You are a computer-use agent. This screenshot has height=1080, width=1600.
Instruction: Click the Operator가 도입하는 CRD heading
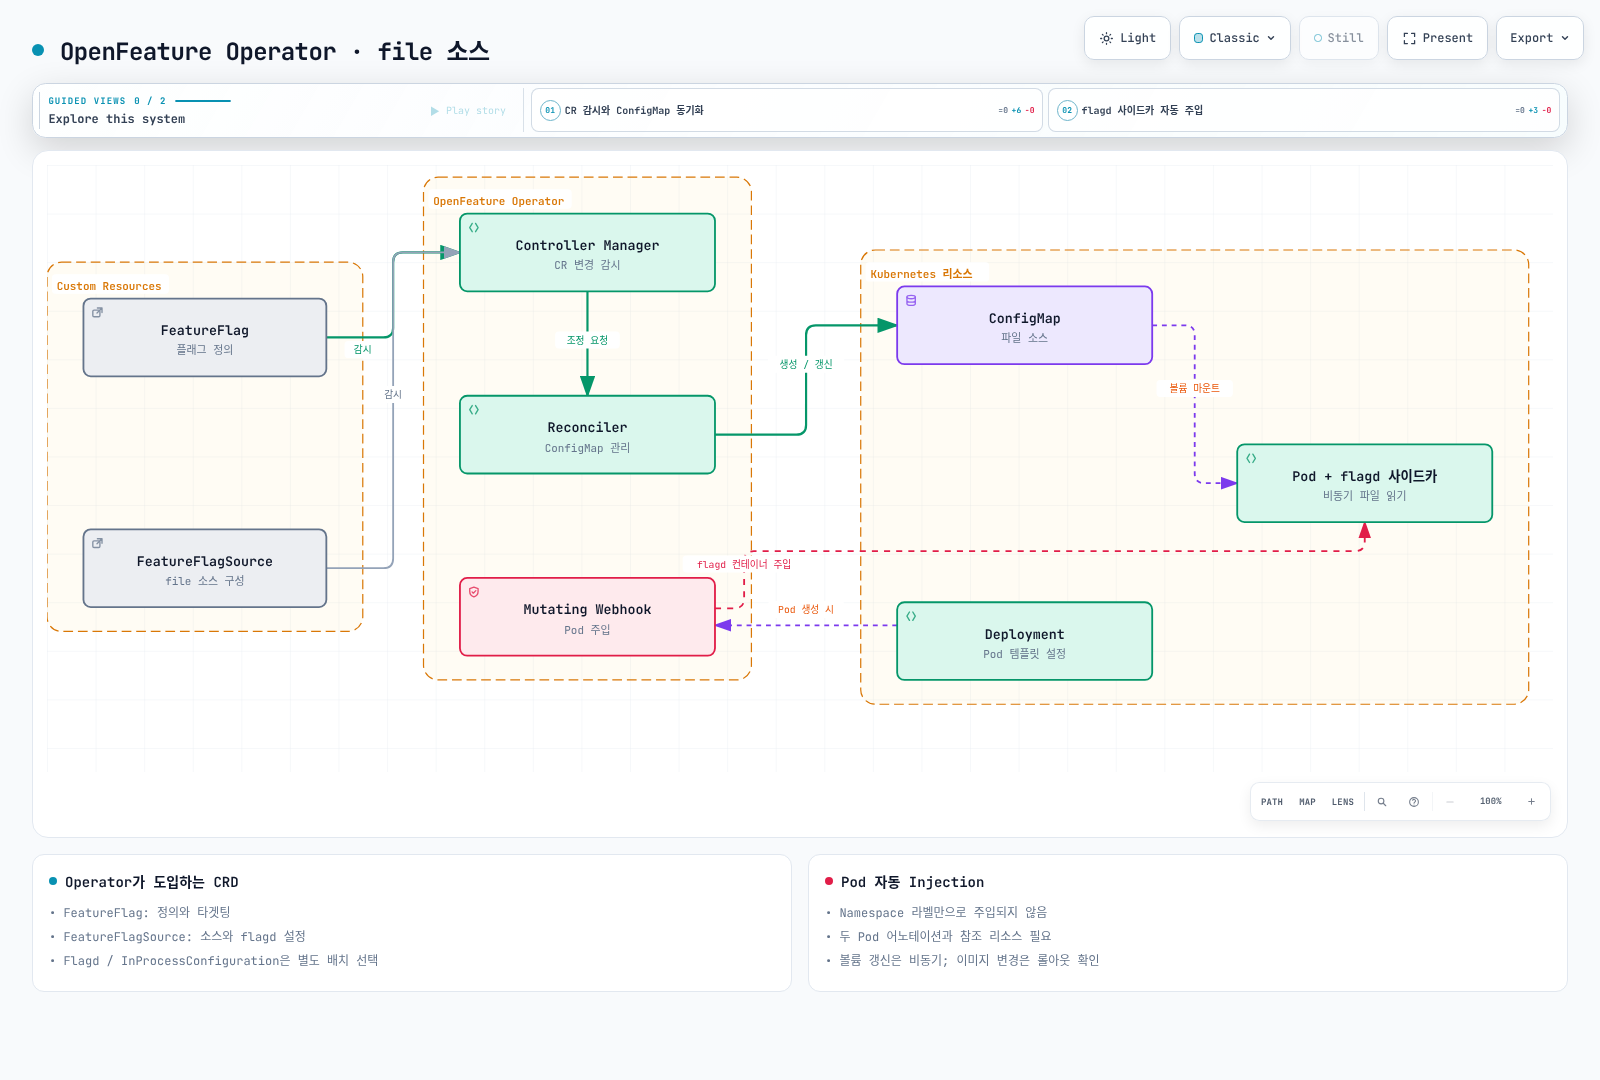click(152, 882)
